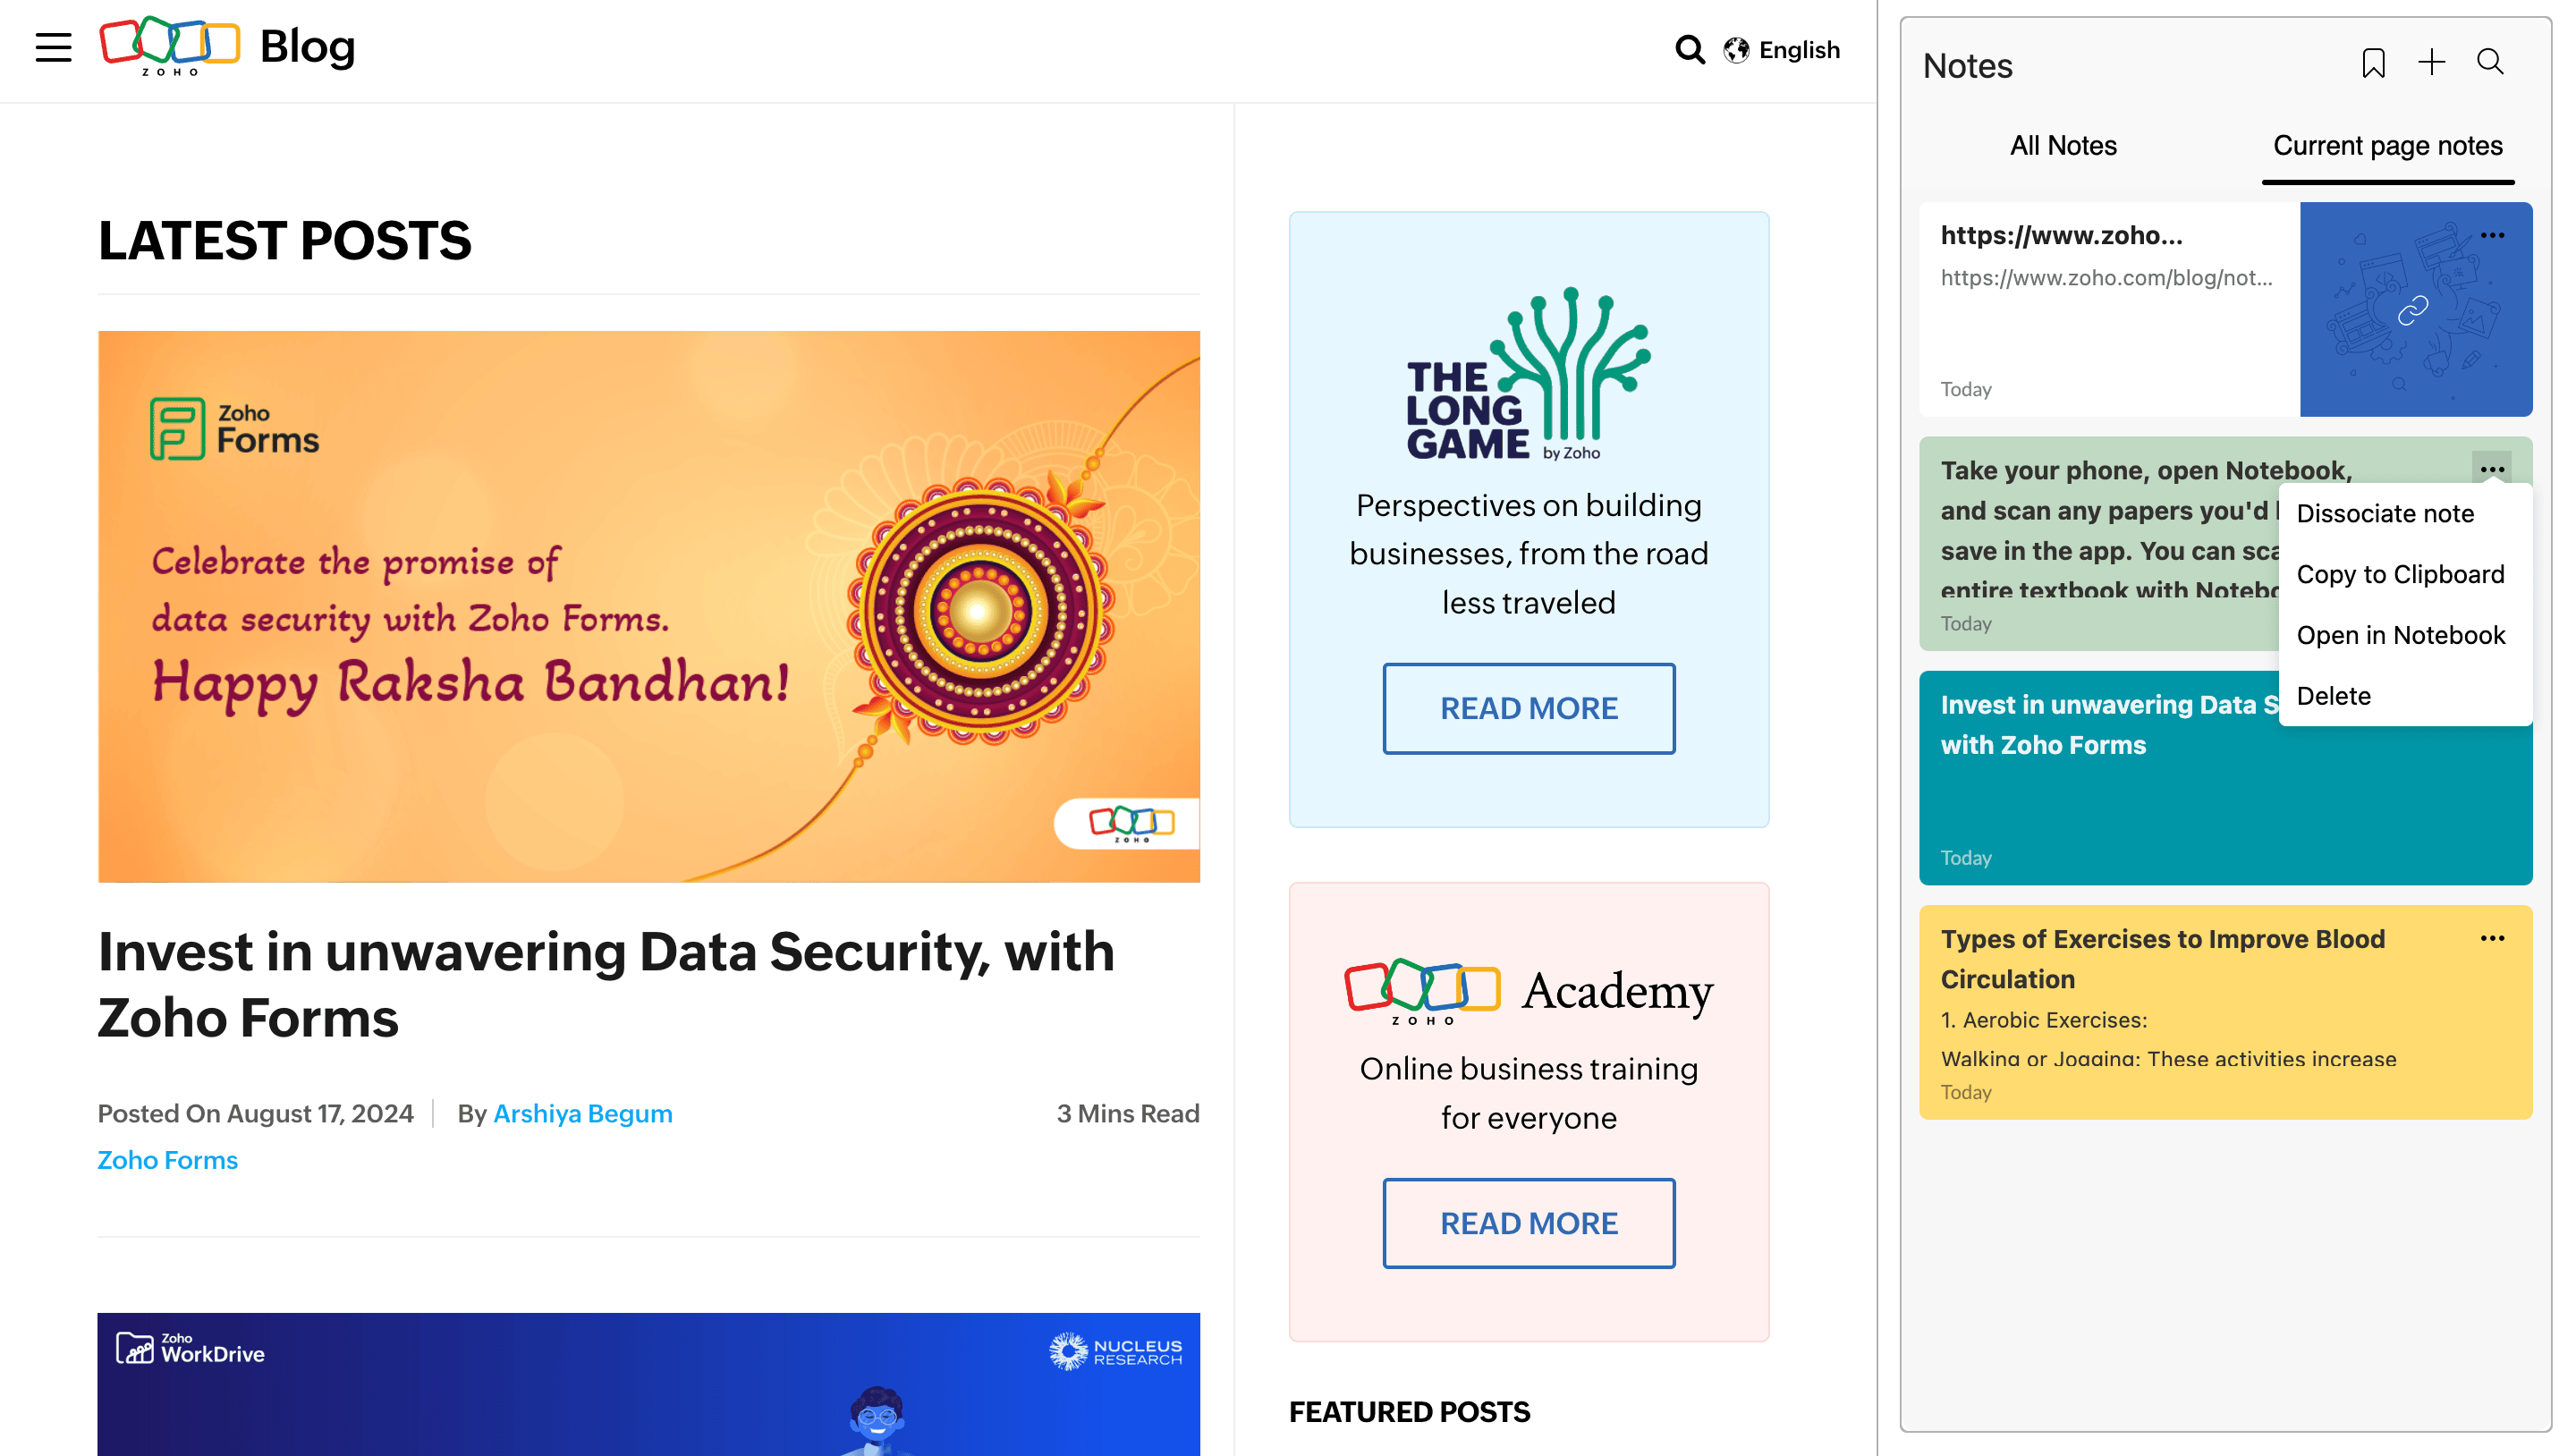Viewport: 2576px width, 1456px height.
Task: Select Copy to Clipboard menu option
Action: coord(2400,575)
